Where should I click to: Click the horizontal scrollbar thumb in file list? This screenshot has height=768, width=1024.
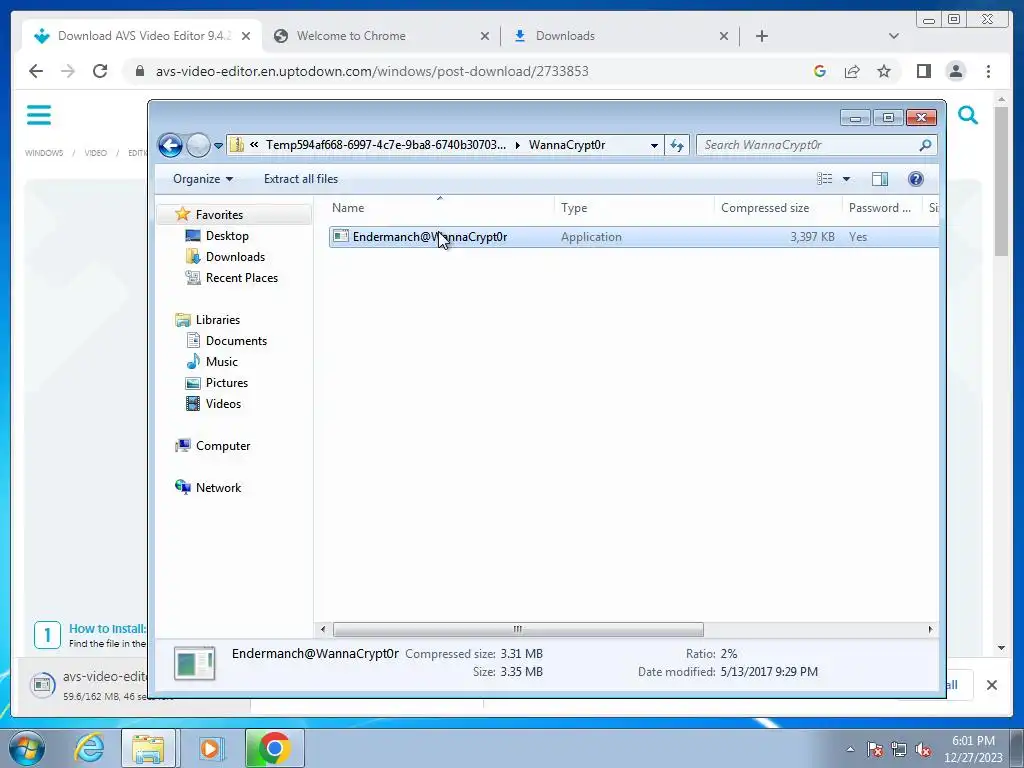[518, 630]
